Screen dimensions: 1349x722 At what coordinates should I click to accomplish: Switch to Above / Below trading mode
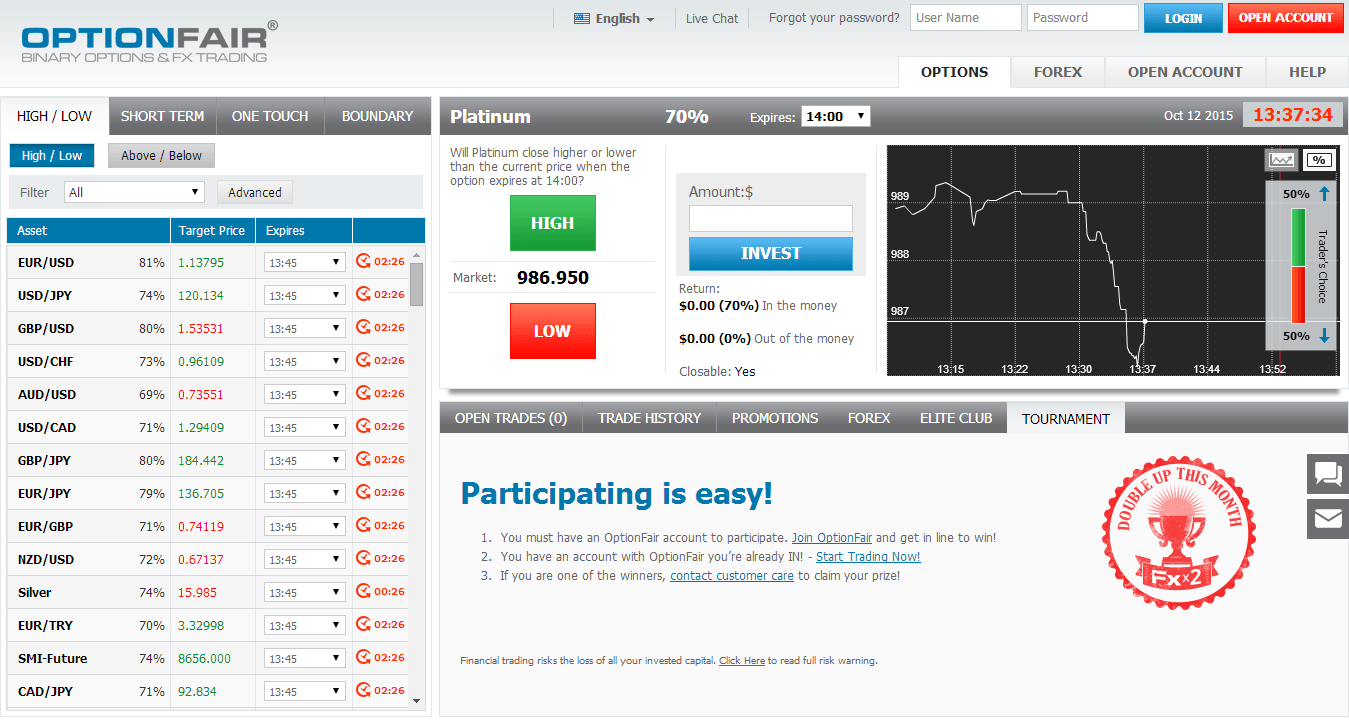(161, 155)
